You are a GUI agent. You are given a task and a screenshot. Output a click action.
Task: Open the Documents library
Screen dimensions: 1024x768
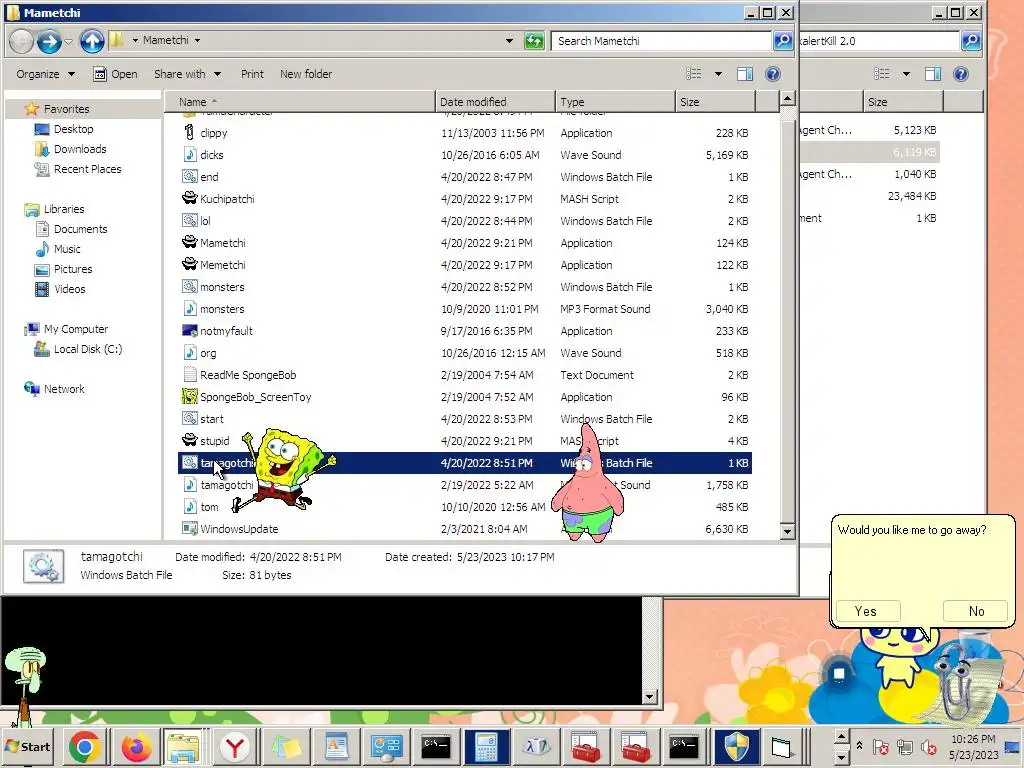(71, 229)
